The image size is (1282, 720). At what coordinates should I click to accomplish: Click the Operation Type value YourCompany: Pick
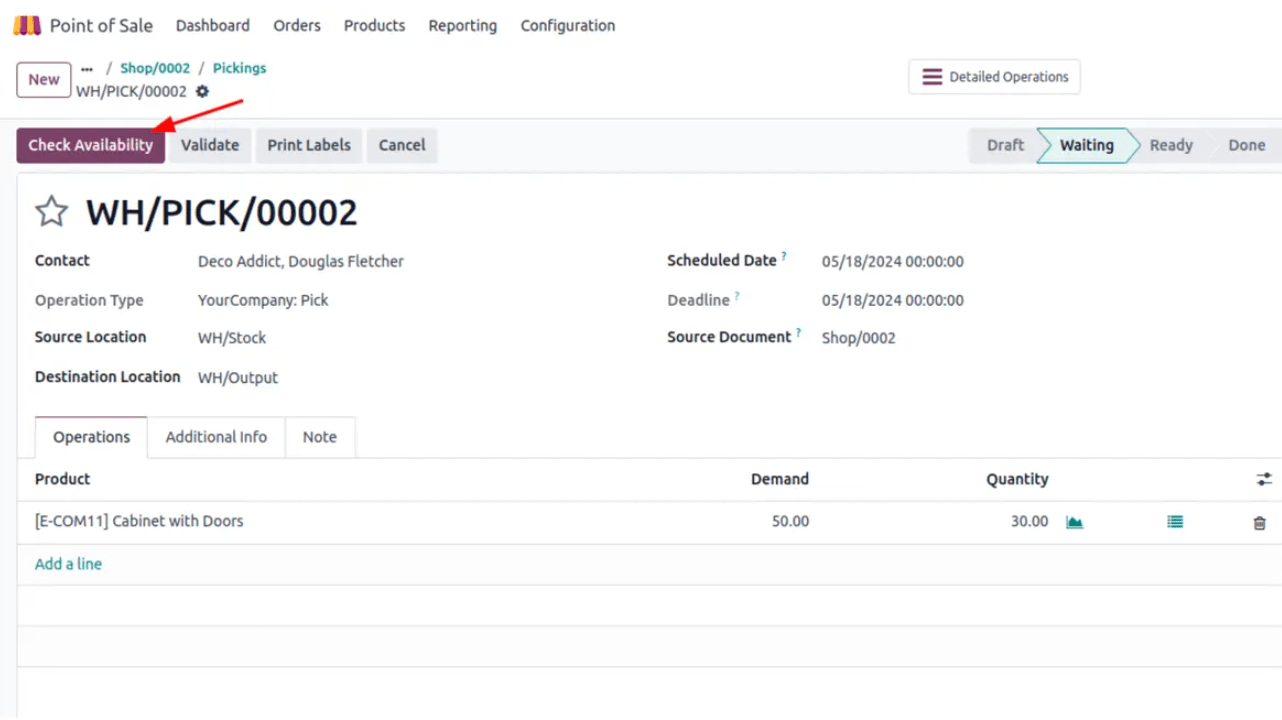pos(263,300)
